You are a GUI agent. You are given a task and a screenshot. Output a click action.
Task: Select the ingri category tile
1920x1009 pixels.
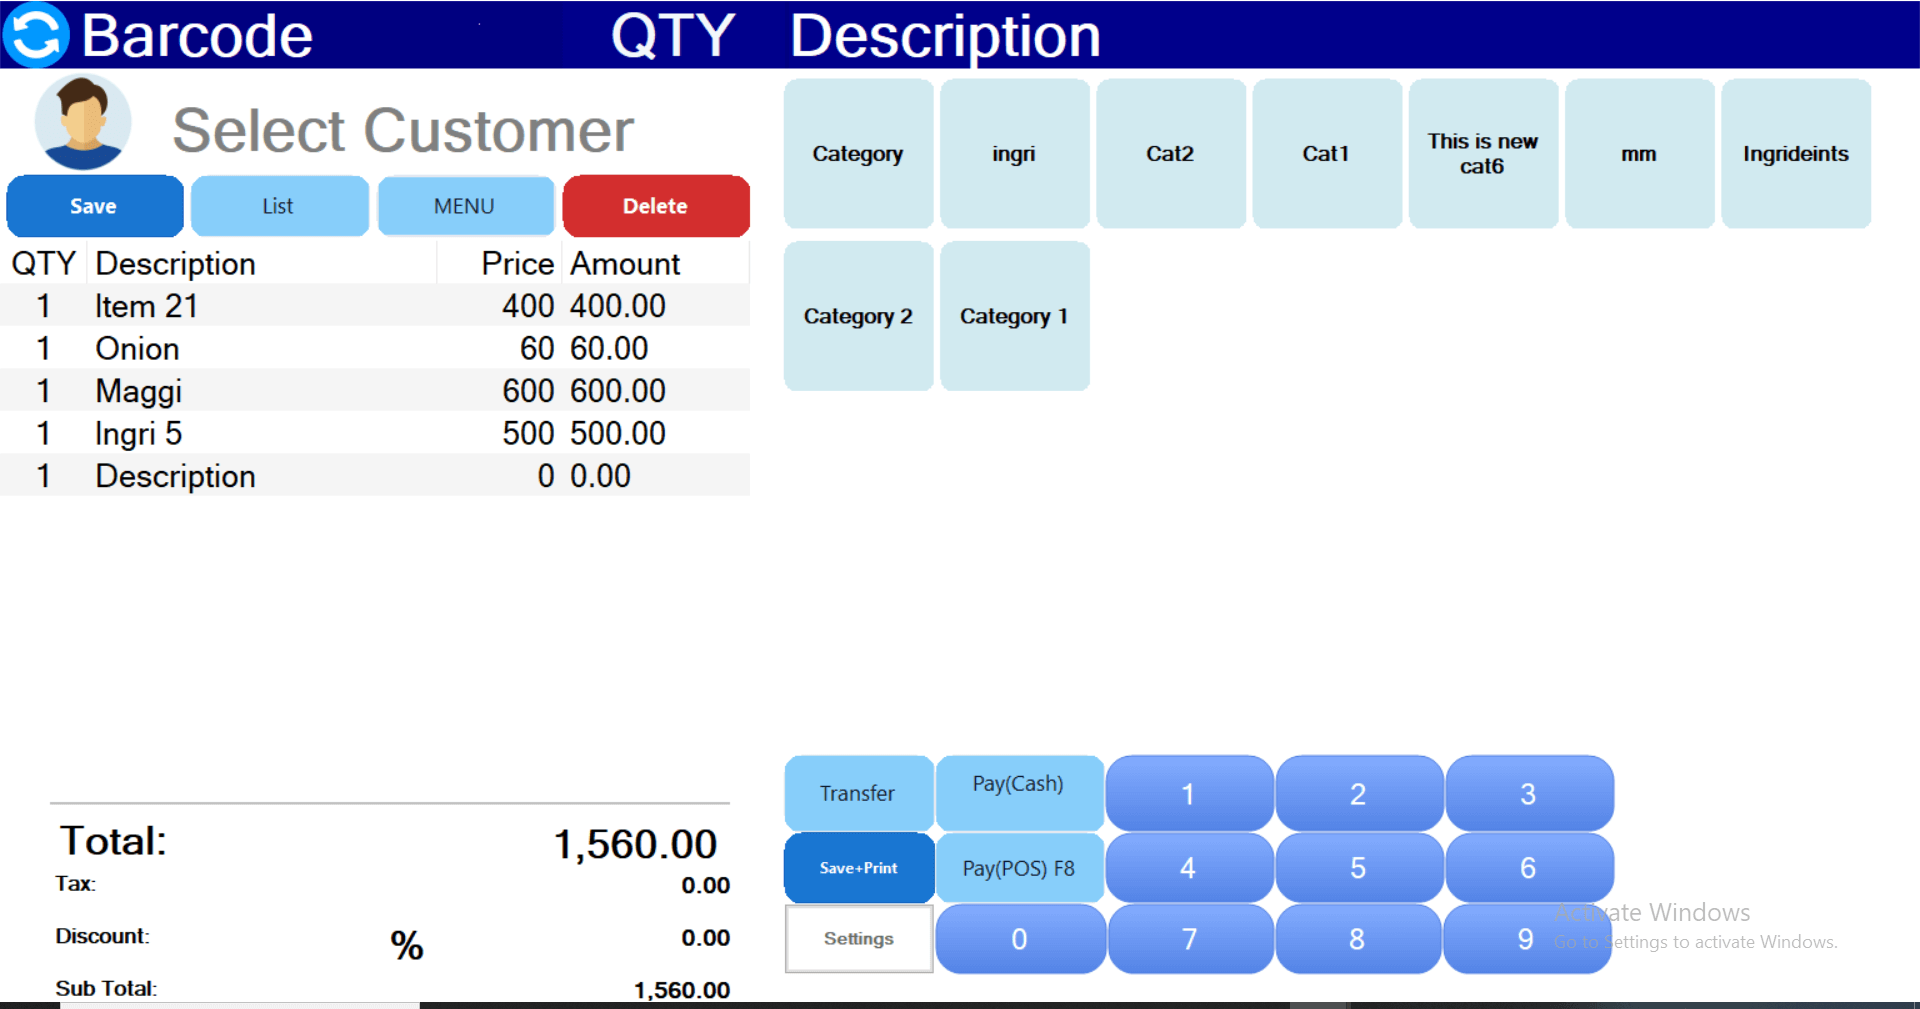click(x=1014, y=154)
